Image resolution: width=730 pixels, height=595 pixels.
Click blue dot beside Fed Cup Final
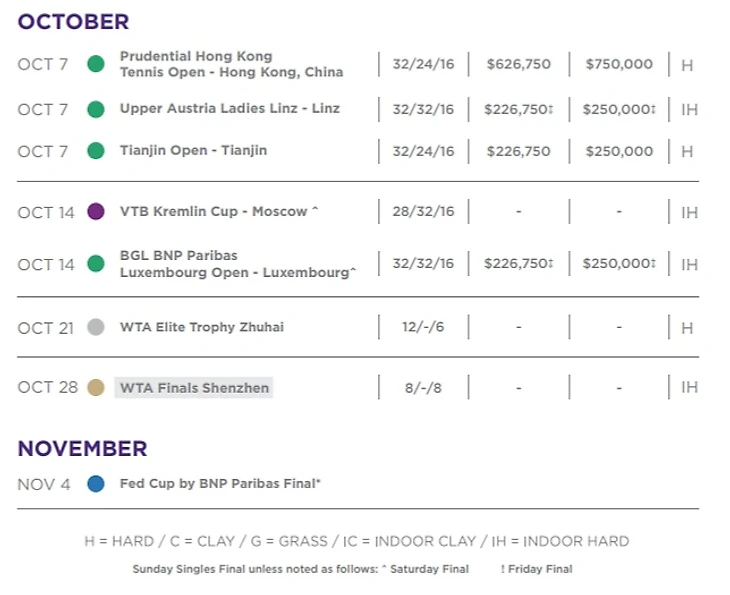[x=96, y=484]
